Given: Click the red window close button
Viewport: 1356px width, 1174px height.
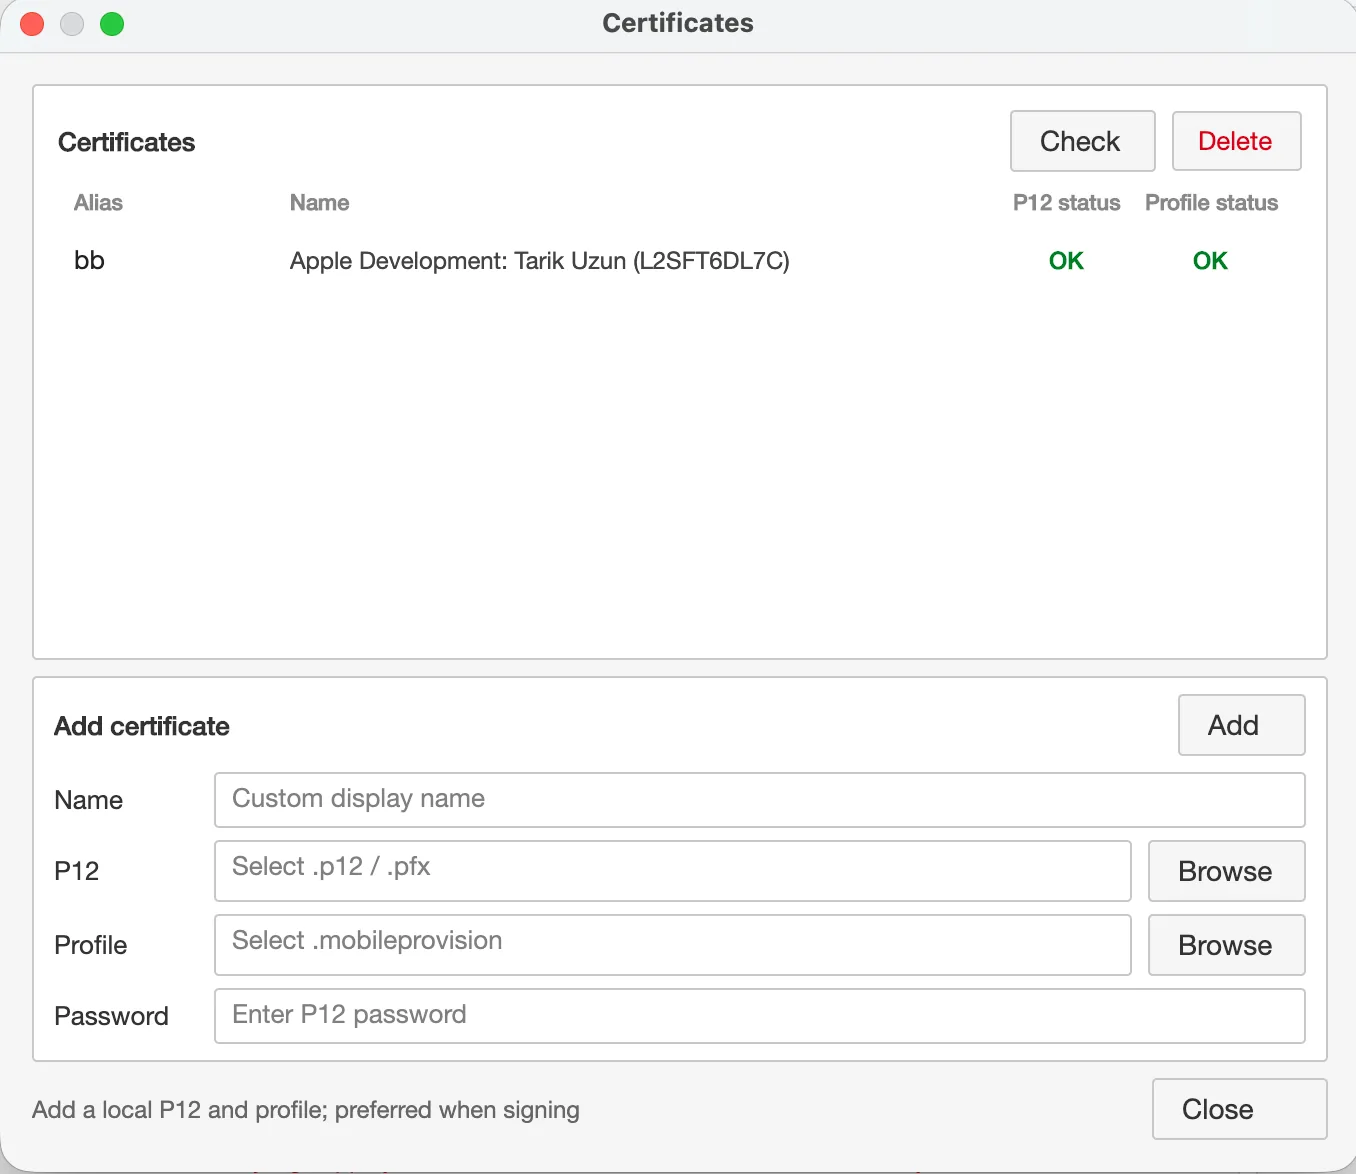Looking at the screenshot, I should pyautogui.click(x=32, y=24).
